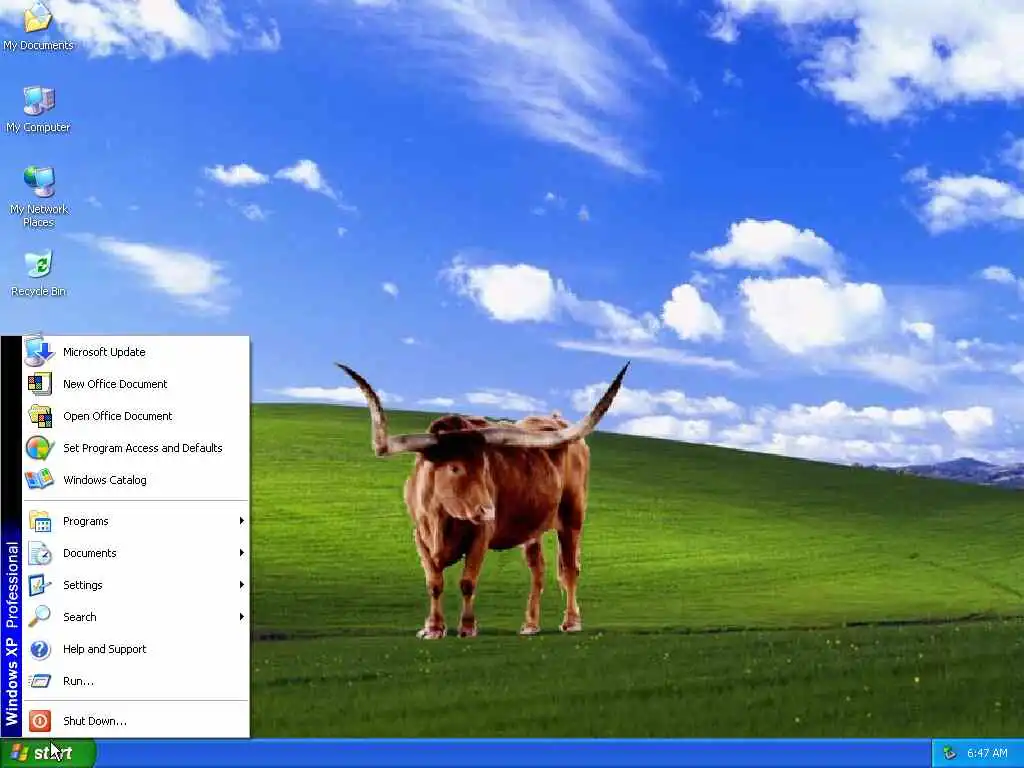Select the Recycle Bin desktop icon
This screenshot has width=1024, height=768.
coord(39,273)
